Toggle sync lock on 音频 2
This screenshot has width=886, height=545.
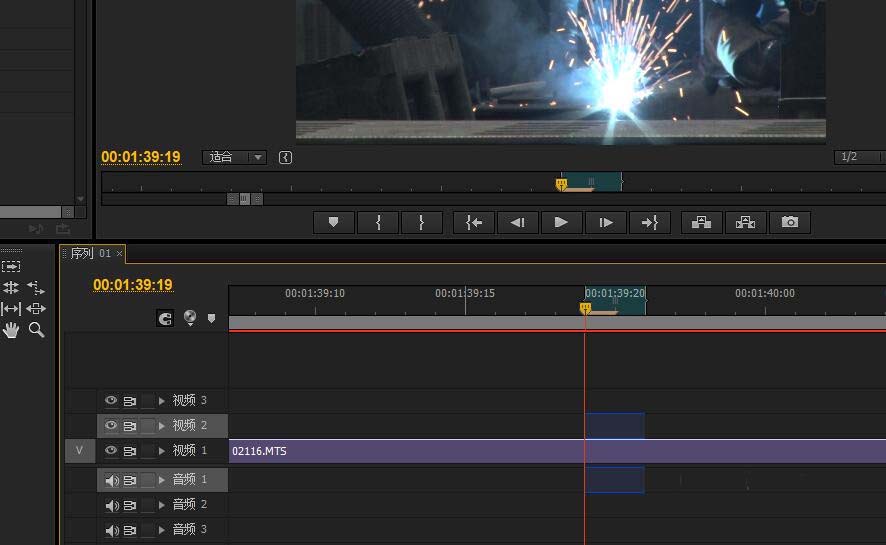tap(130, 505)
